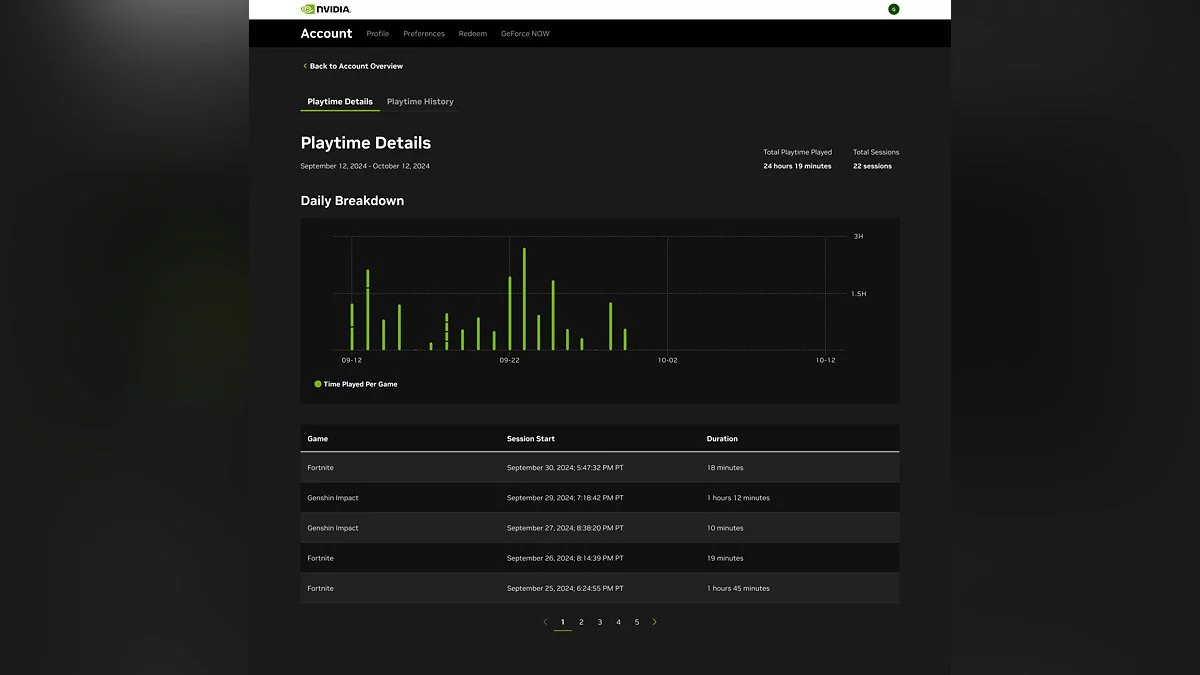Screen dimensions: 1200x675
Task: Go to previous page using left arrow
Action: click(x=545, y=622)
